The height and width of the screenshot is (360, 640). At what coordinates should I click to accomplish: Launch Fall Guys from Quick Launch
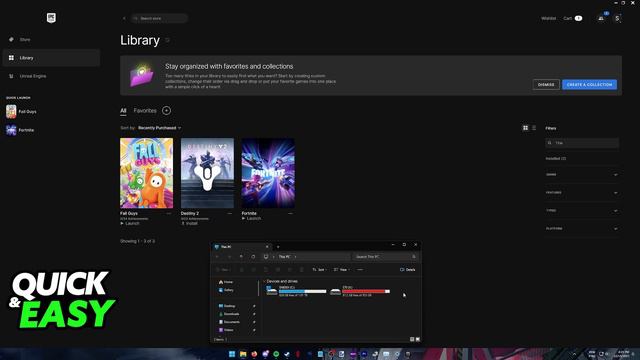21,111
